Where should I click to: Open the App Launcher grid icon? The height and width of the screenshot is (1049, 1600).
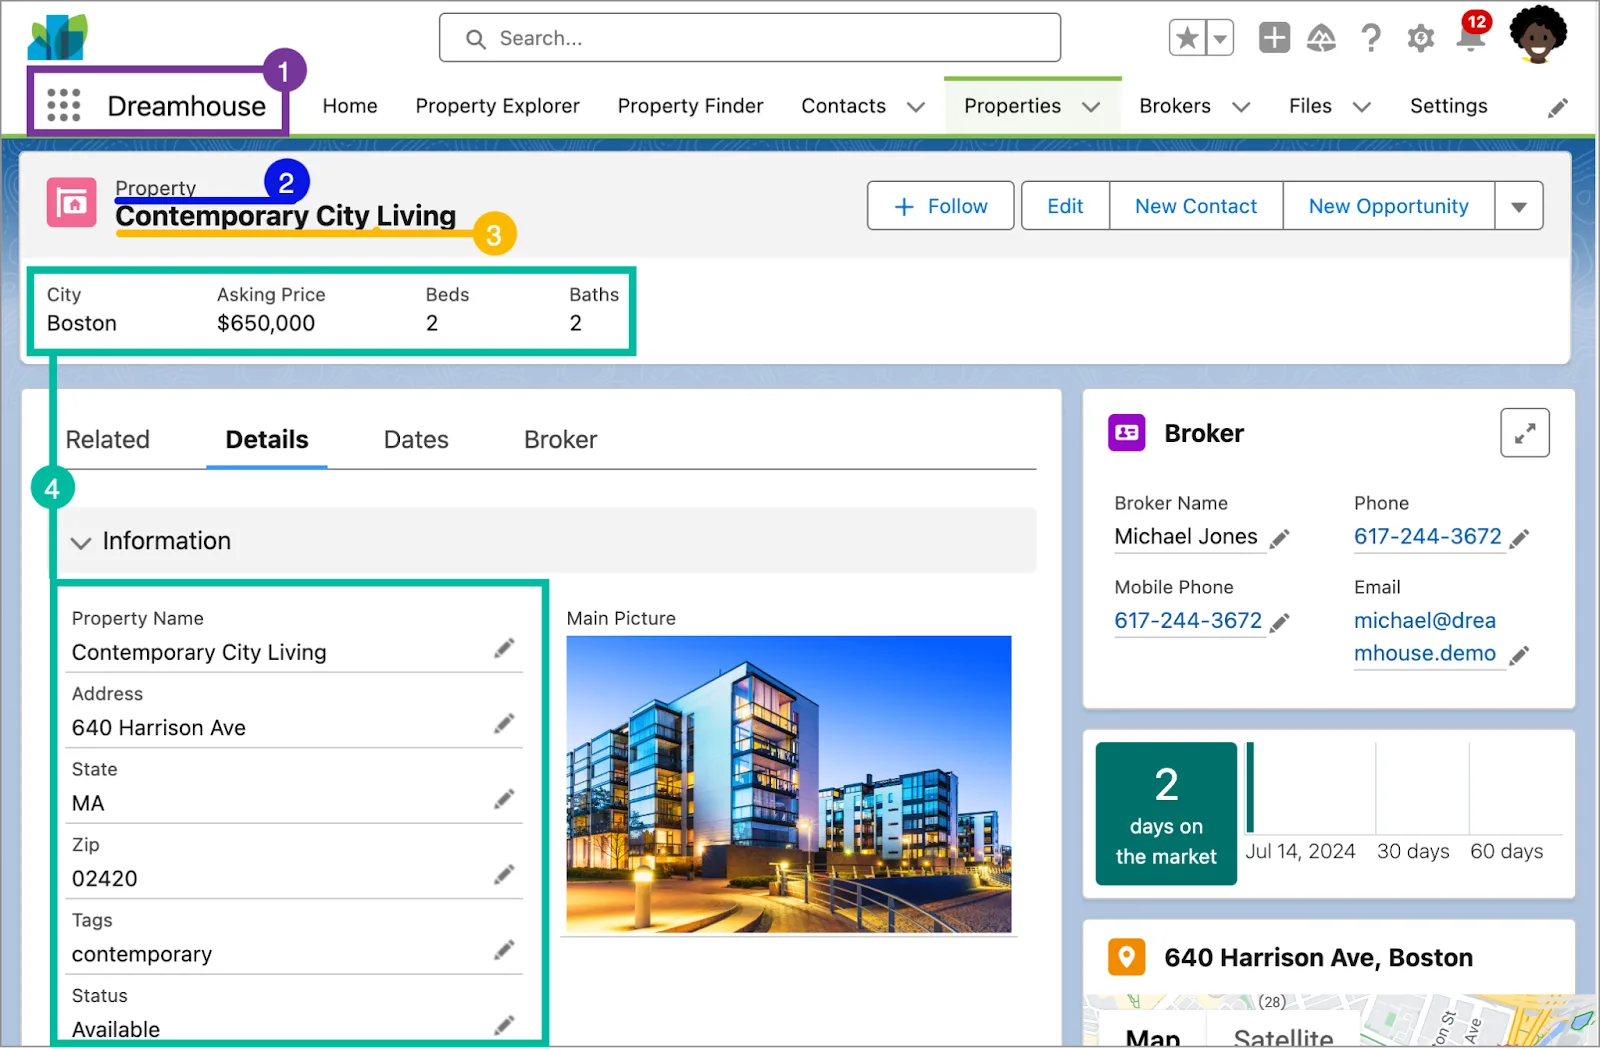(x=63, y=105)
